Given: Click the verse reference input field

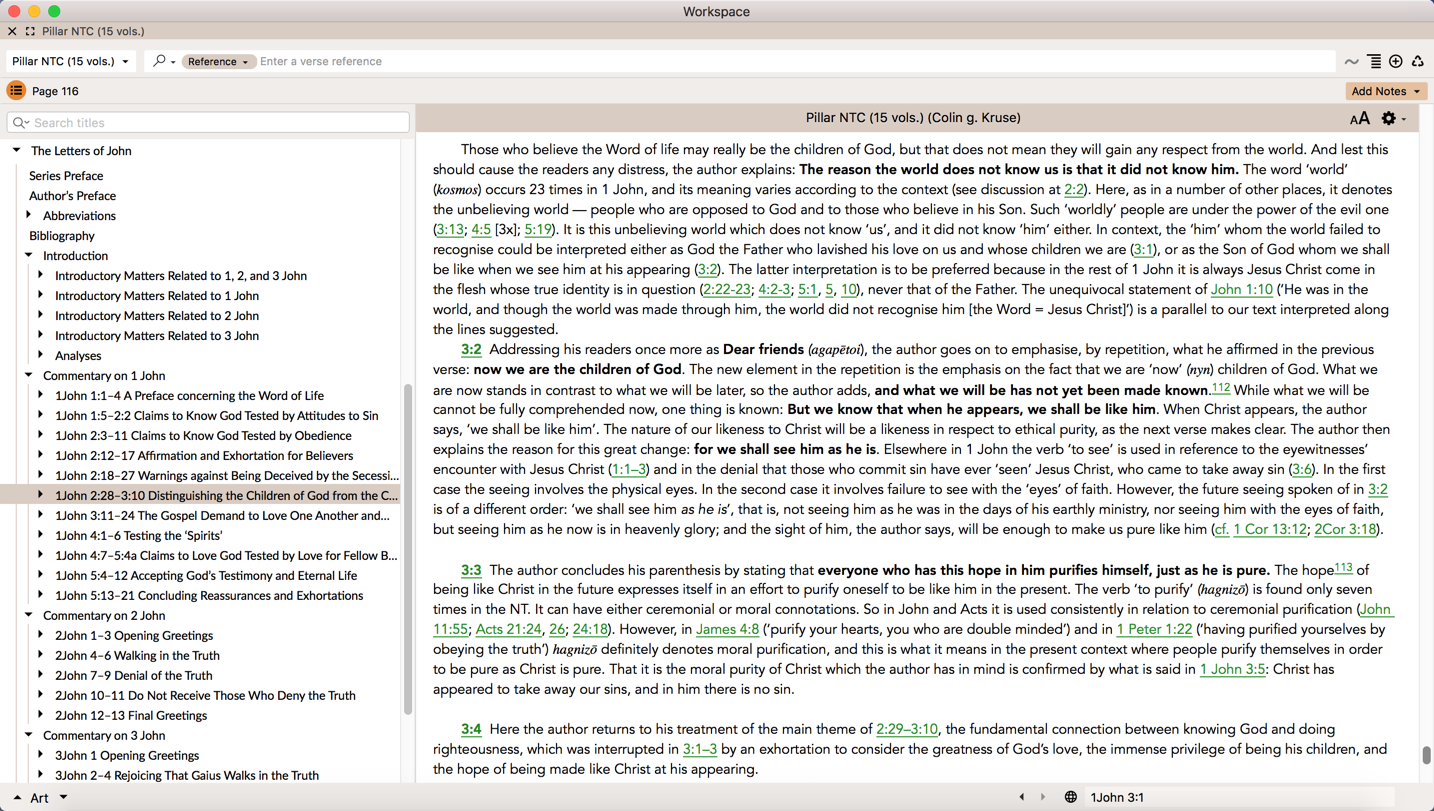Looking at the screenshot, I should 795,61.
